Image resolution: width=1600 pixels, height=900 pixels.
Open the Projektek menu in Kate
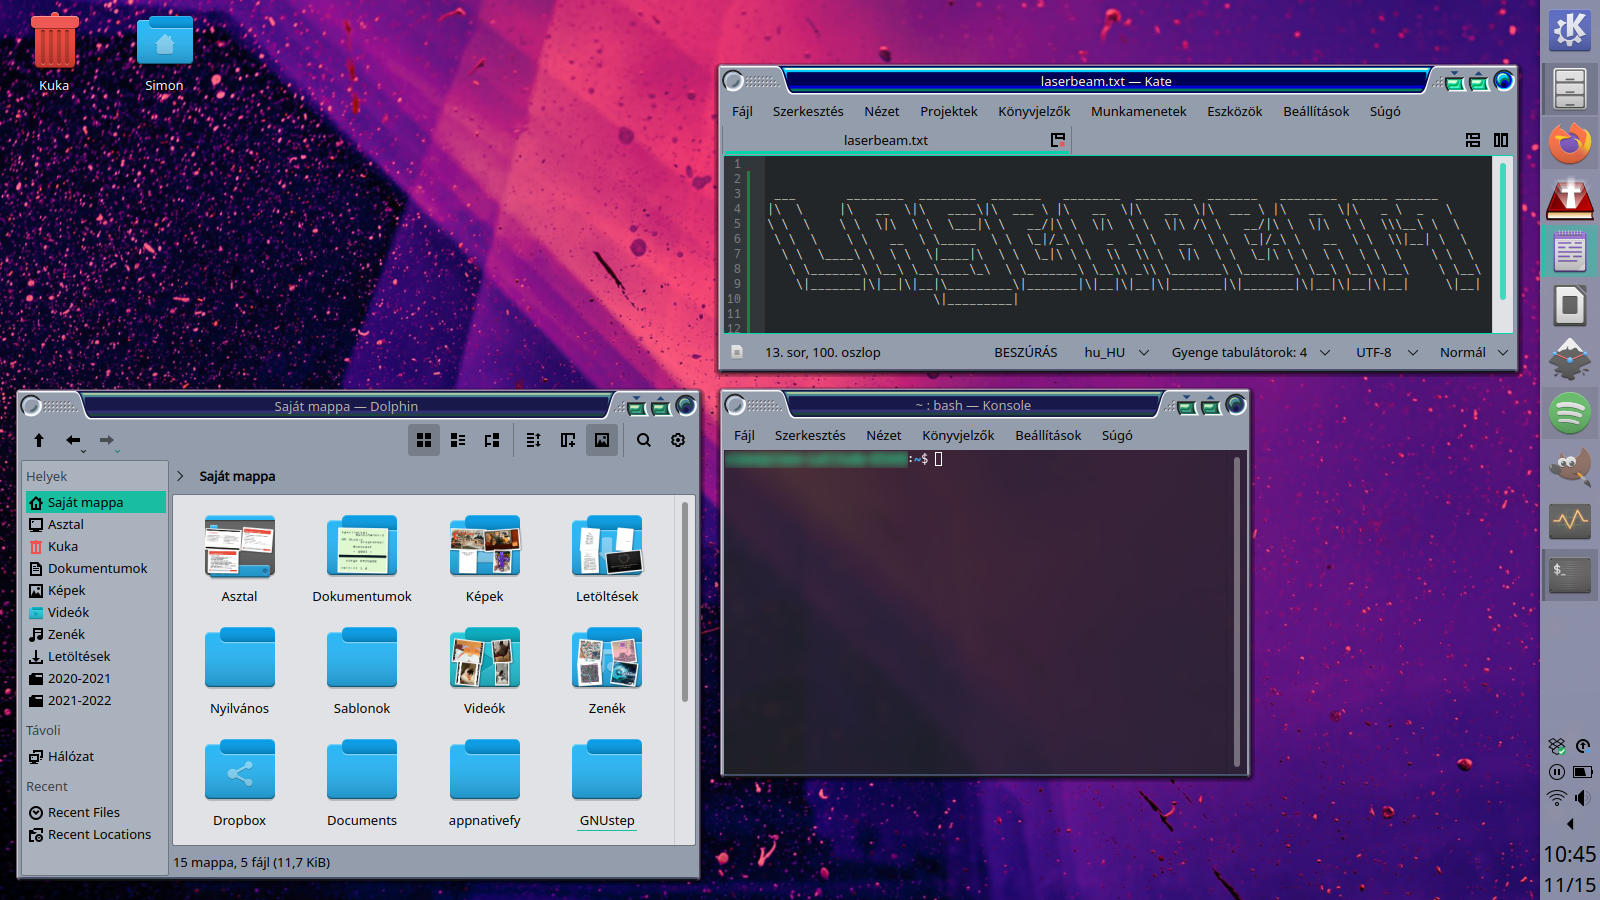948,111
